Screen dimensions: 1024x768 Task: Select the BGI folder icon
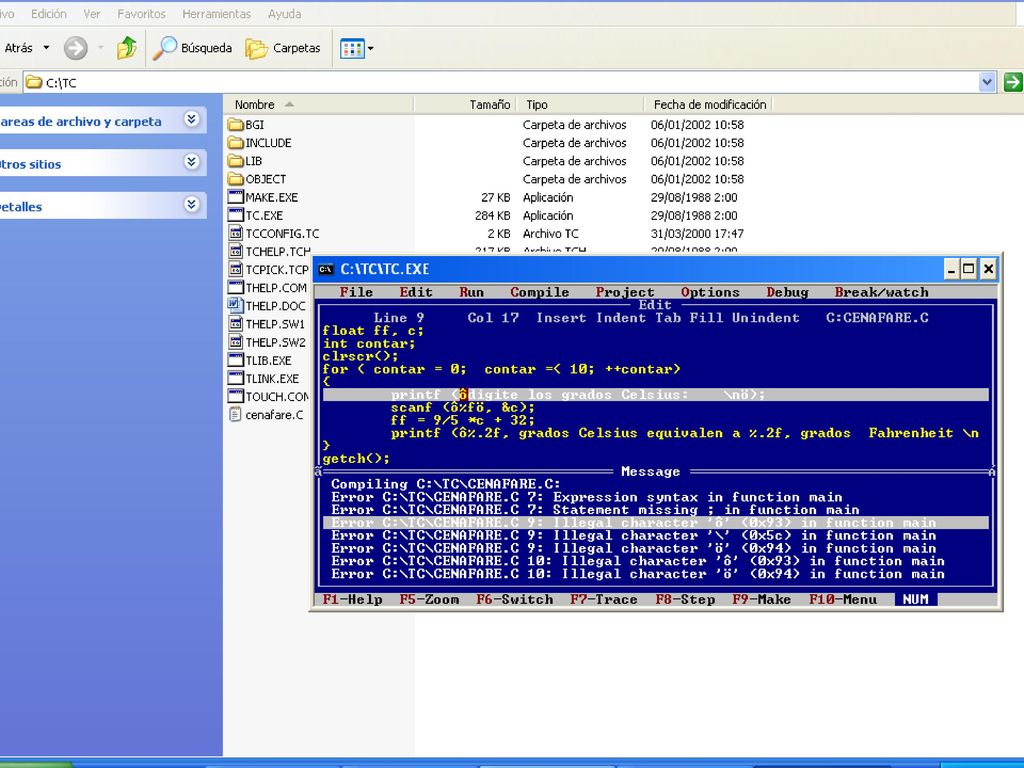(235, 125)
